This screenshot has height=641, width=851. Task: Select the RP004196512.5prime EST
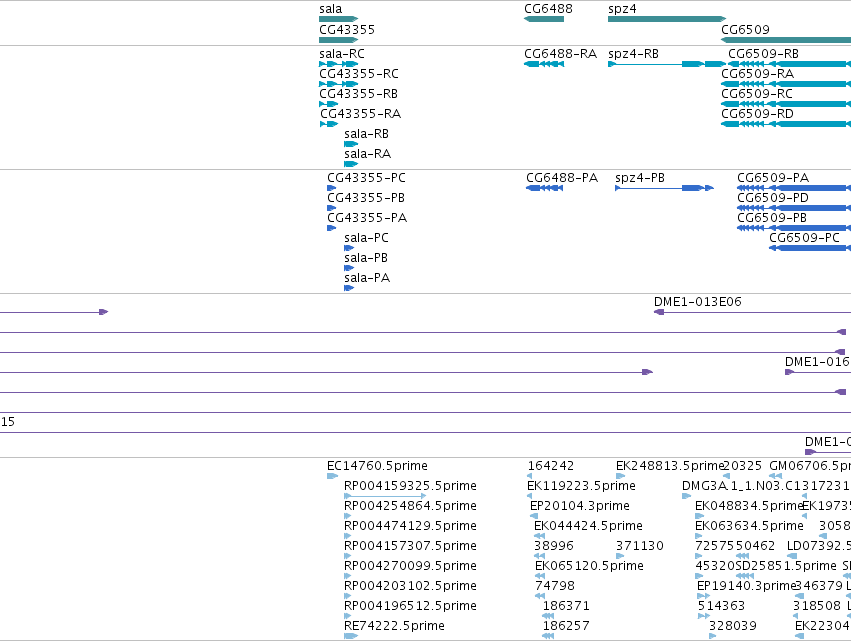(x=347, y=616)
